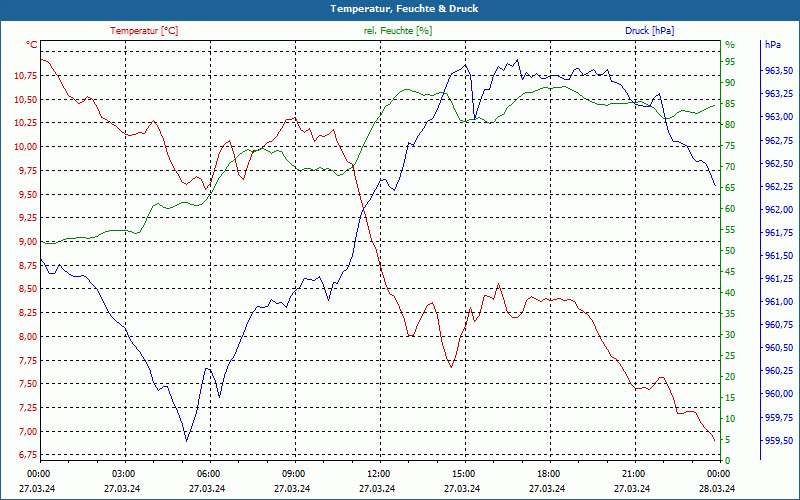The width and height of the screenshot is (800, 500).
Task: Click '30' on the green humidity axis
Action: (x=730, y=335)
